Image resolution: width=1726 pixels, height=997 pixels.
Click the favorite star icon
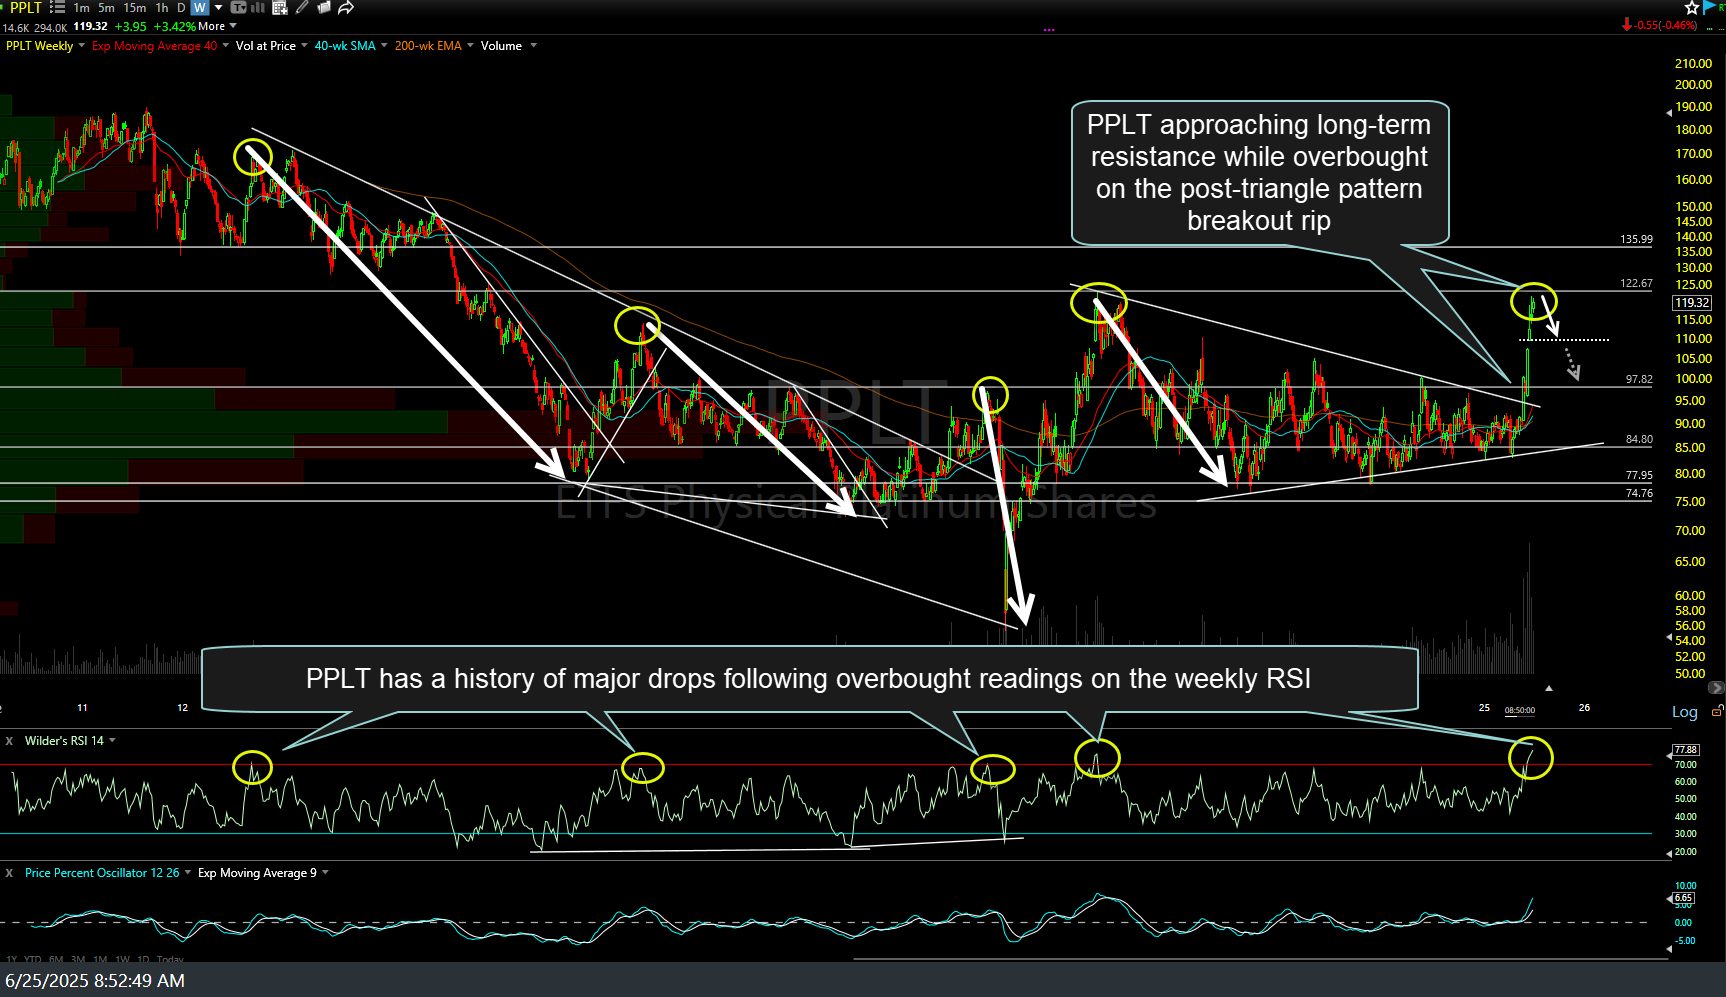(1691, 8)
